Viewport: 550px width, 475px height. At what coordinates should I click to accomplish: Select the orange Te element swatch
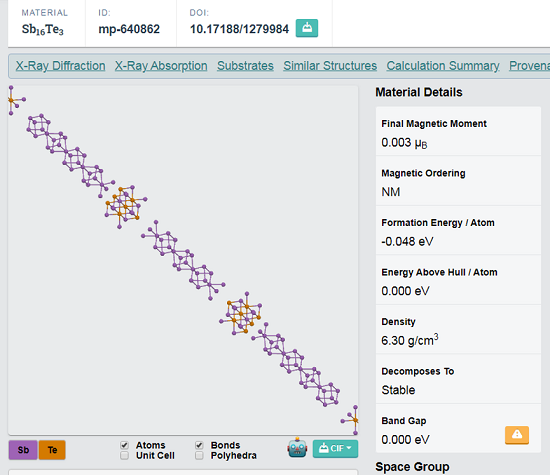pyautogui.click(x=52, y=450)
